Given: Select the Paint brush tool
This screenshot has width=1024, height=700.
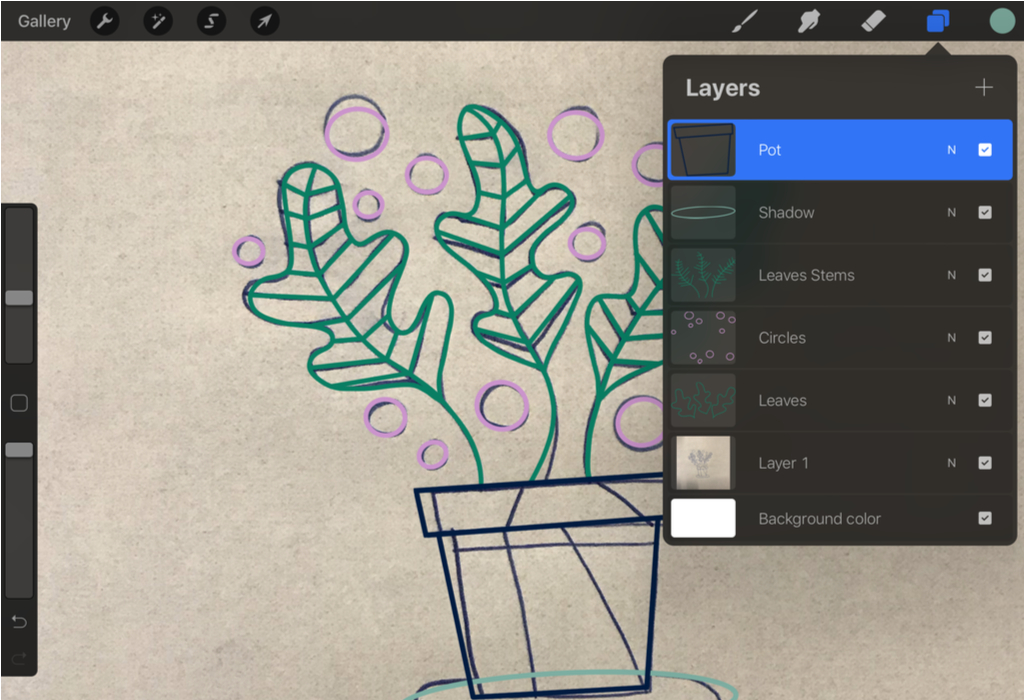Looking at the screenshot, I should tap(745, 21).
